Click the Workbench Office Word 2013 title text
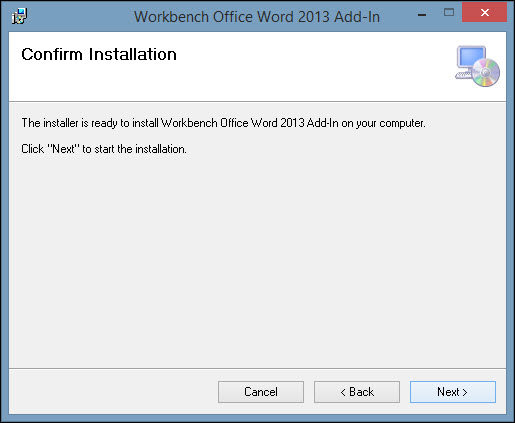Viewport: 515px width, 423px height. [257, 17]
